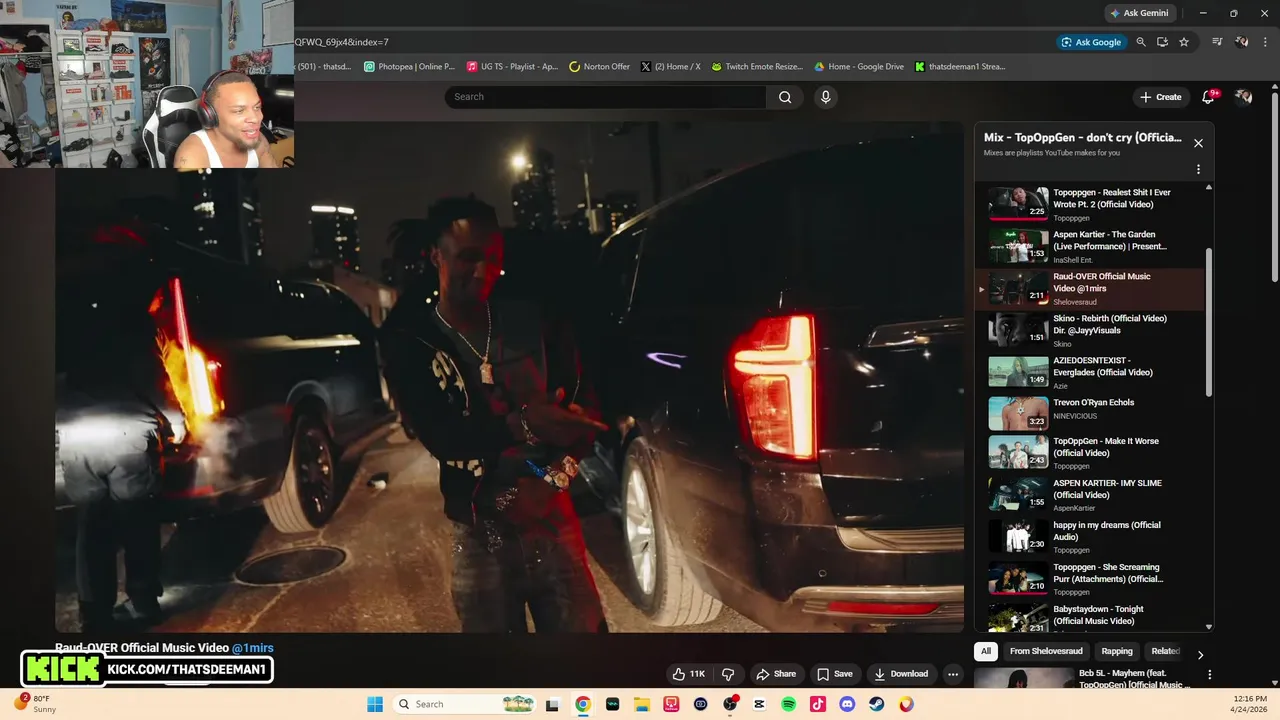Open Chrome profile avatar
Image resolution: width=1280 pixels, height=720 pixels.
(x=1241, y=42)
